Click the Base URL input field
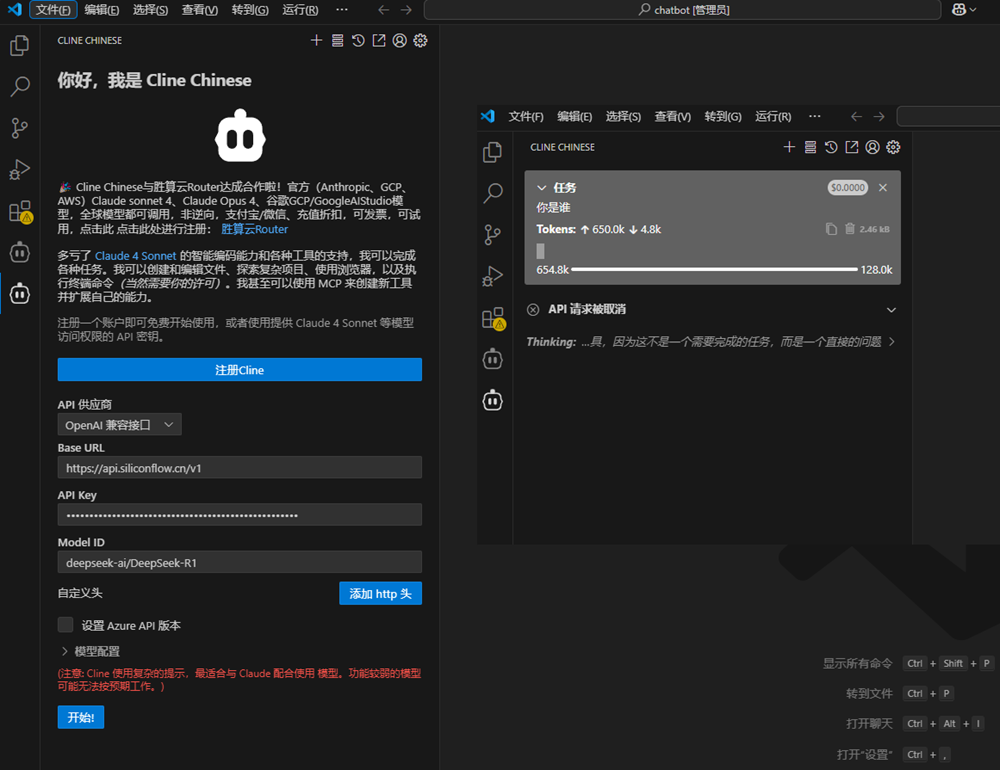Image resolution: width=1000 pixels, height=770 pixels. [x=240, y=468]
